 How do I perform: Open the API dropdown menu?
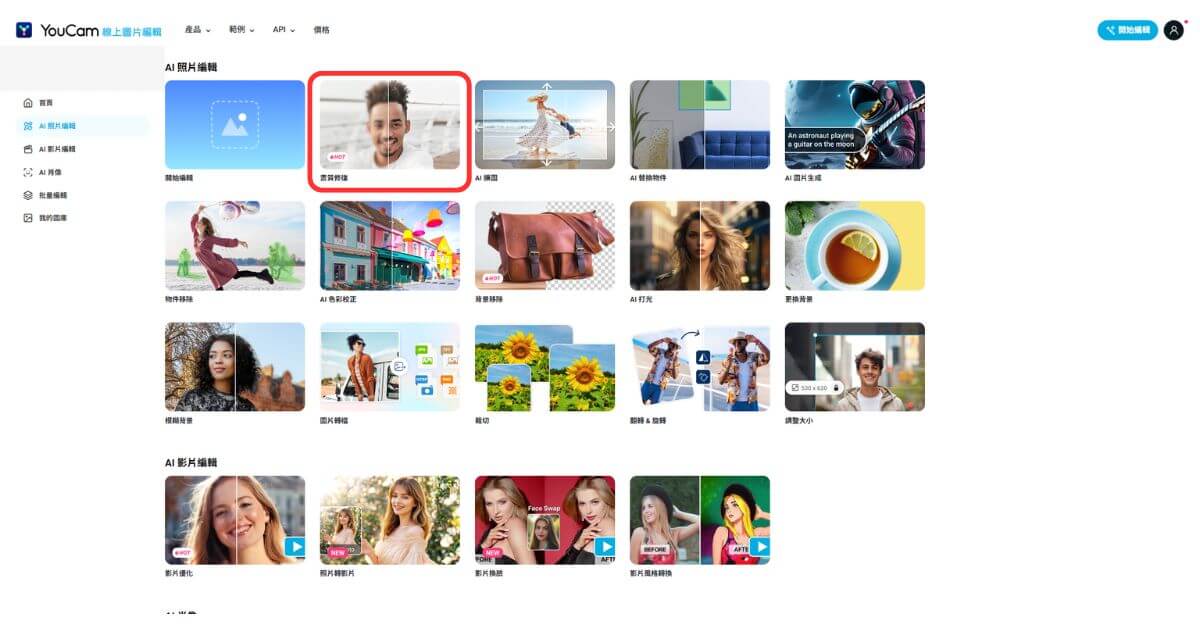point(284,30)
